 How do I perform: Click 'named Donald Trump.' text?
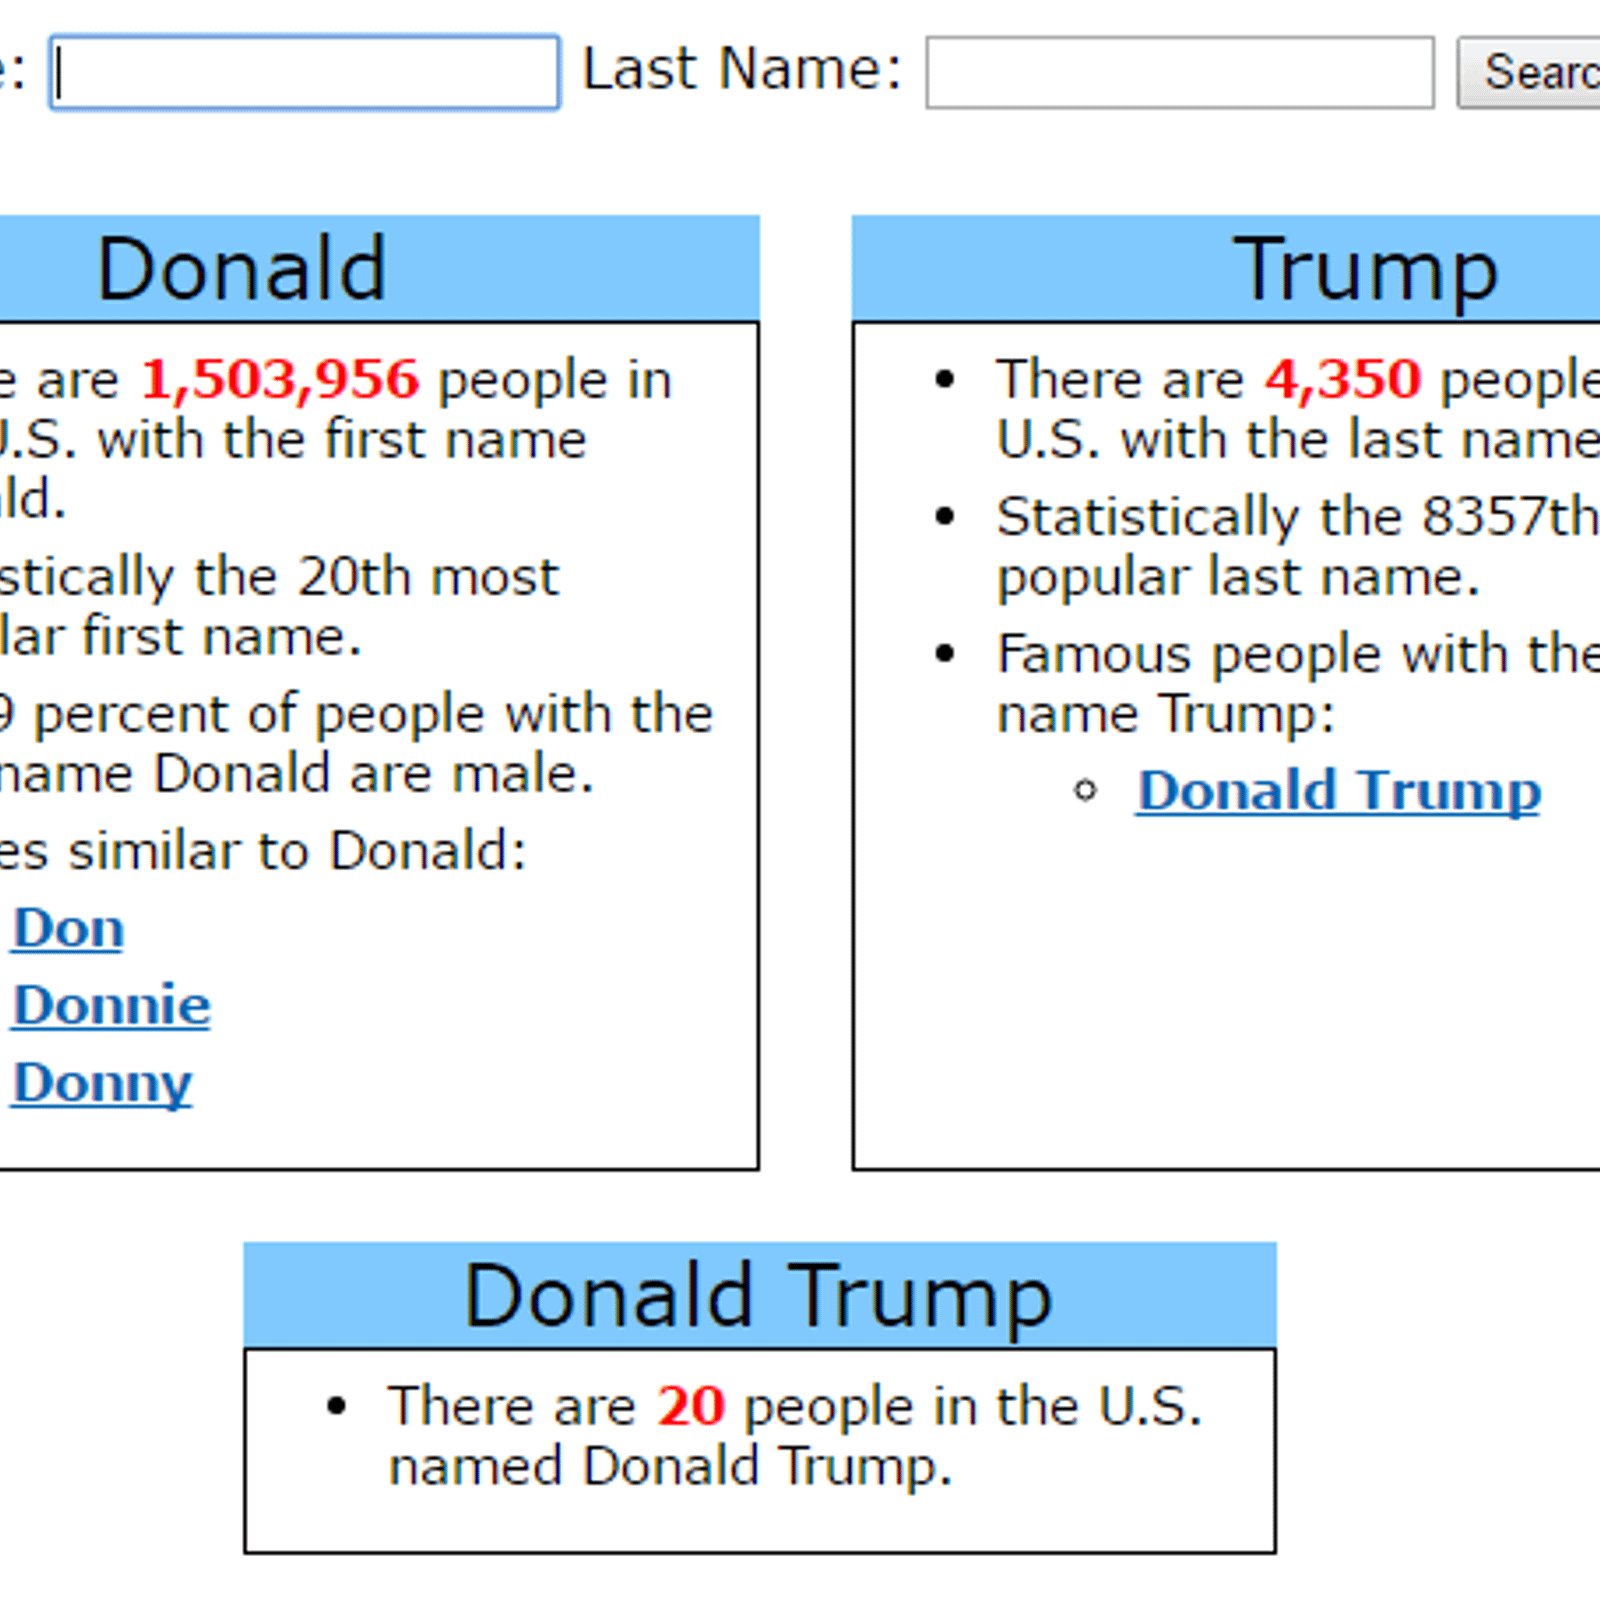(670, 1468)
